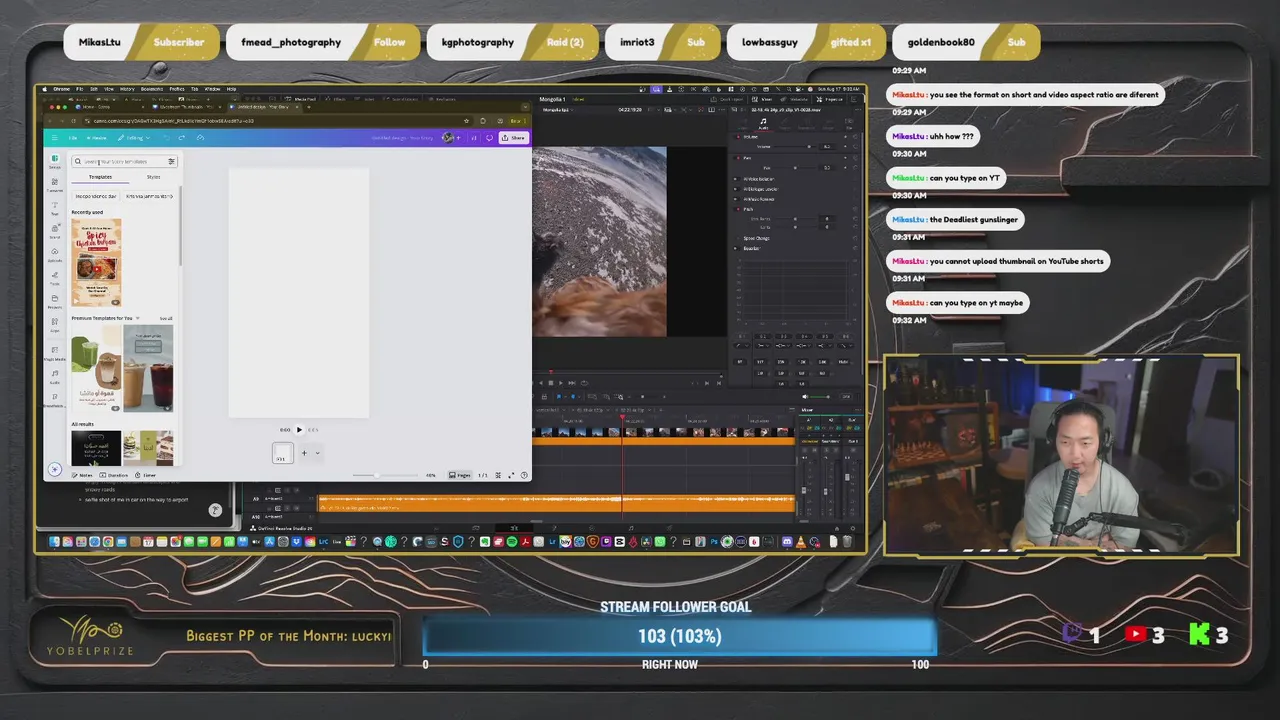Image resolution: width=1280 pixels, height=720 pixels.
Task: Open Magic Media in Canva sidebar
Action: pyautogui.click(x=55, y=353)
